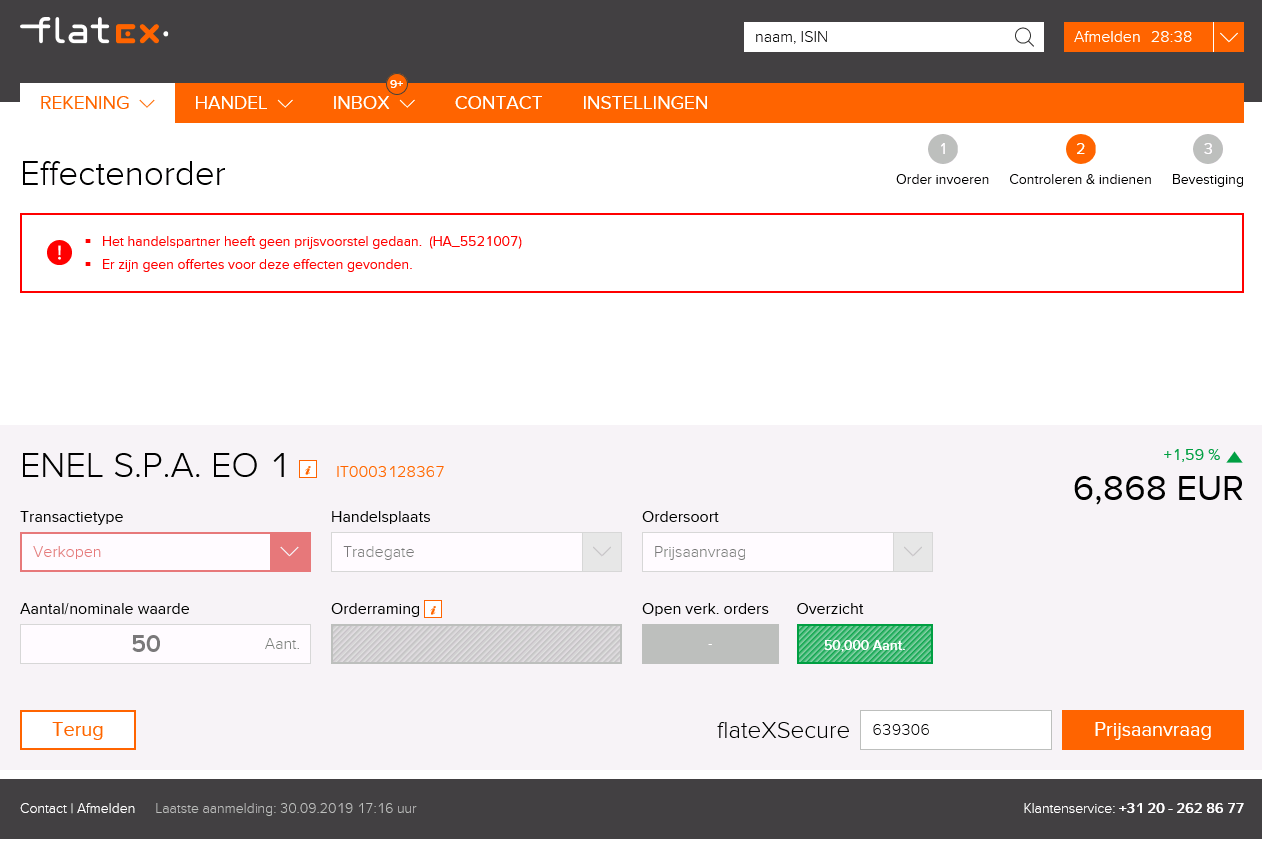This screenshot has width=1262, height=841.
Task: Expand the Afmelden dropdown arrow
Action: click(1229, 37)
